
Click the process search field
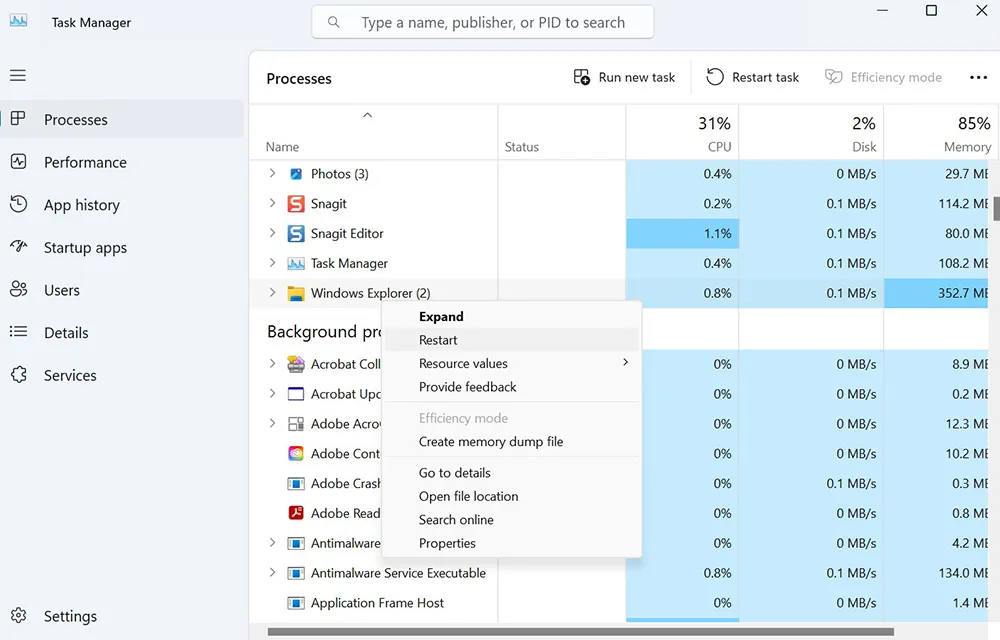(482, 21)
